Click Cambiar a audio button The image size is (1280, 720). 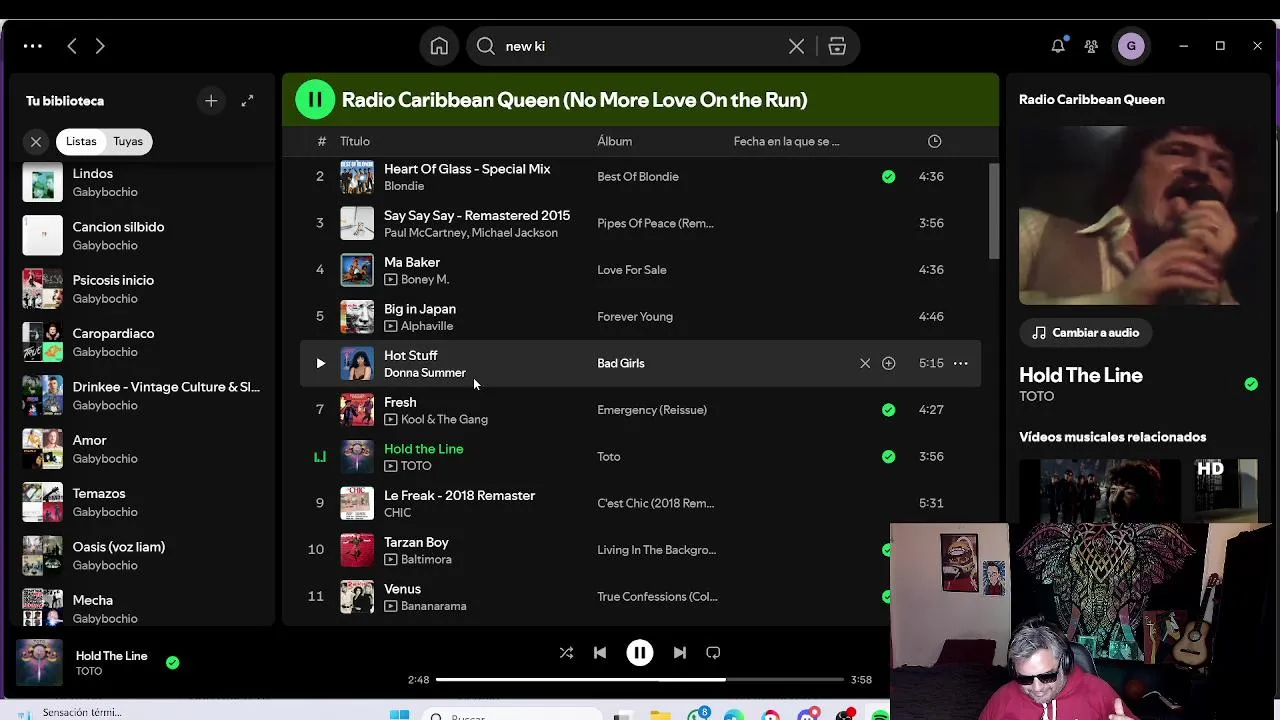pyautogui.click(x=1085, y=332)
